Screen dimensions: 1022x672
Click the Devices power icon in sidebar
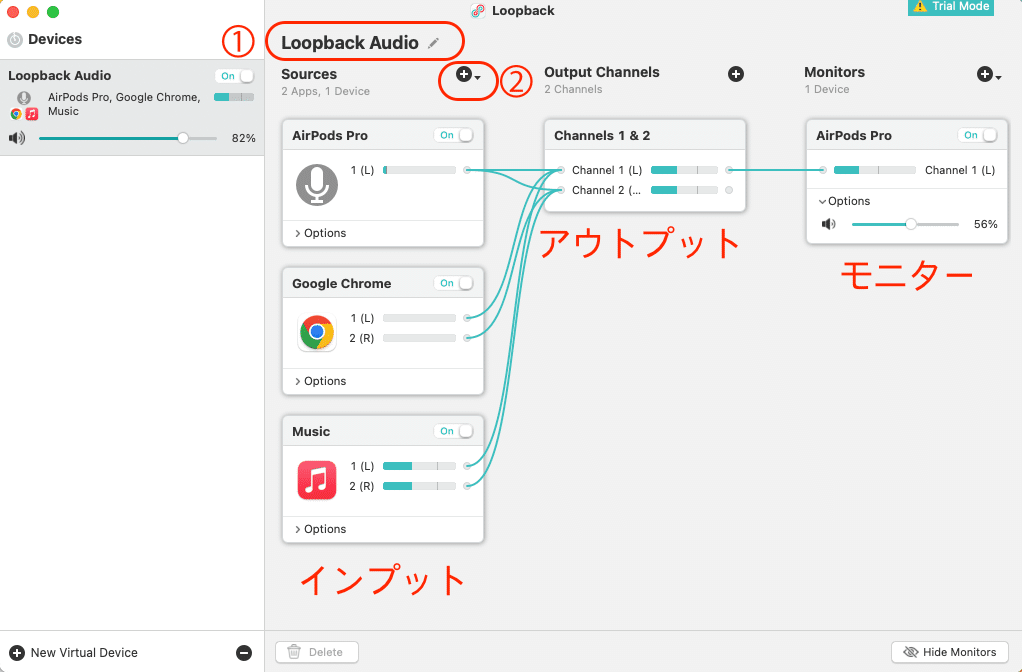click(x=14, y=40)
